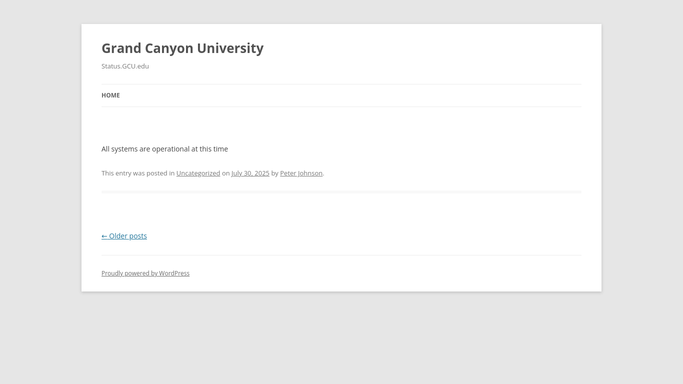683x384 pixels.
Task: Go to the HOME menu item
Action: (x=111, y=95)
